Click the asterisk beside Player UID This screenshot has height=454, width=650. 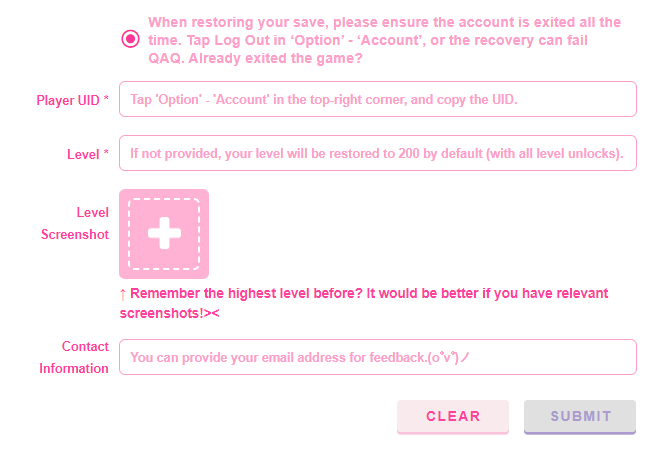(x=106, y=101)
